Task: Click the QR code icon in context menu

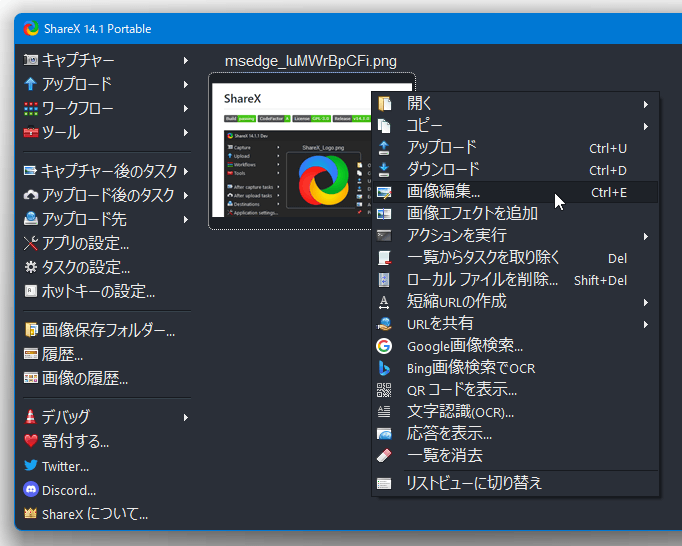Action: click(x=384, y=390)
